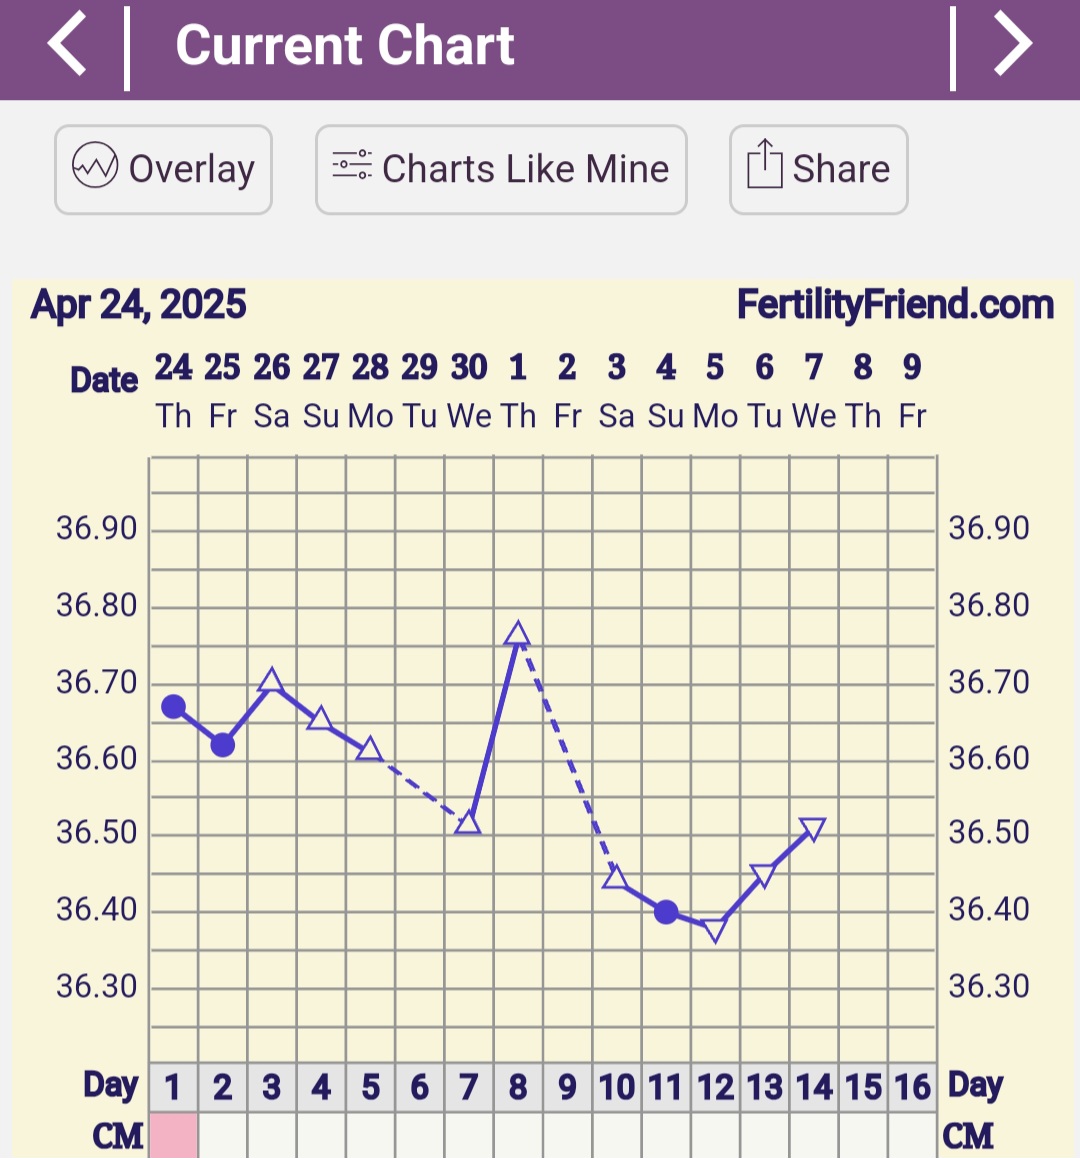
Task: Select cycle day 9 in the Day row
Action: pos(567,1087)
